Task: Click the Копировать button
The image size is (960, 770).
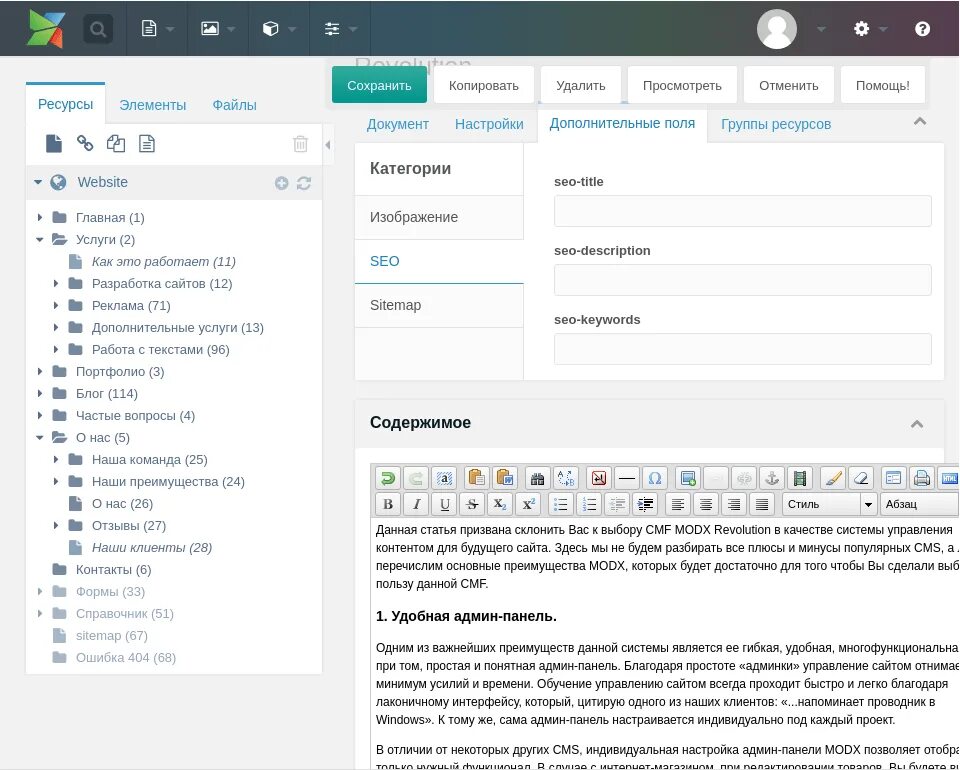Action: (x=484, y=85)
